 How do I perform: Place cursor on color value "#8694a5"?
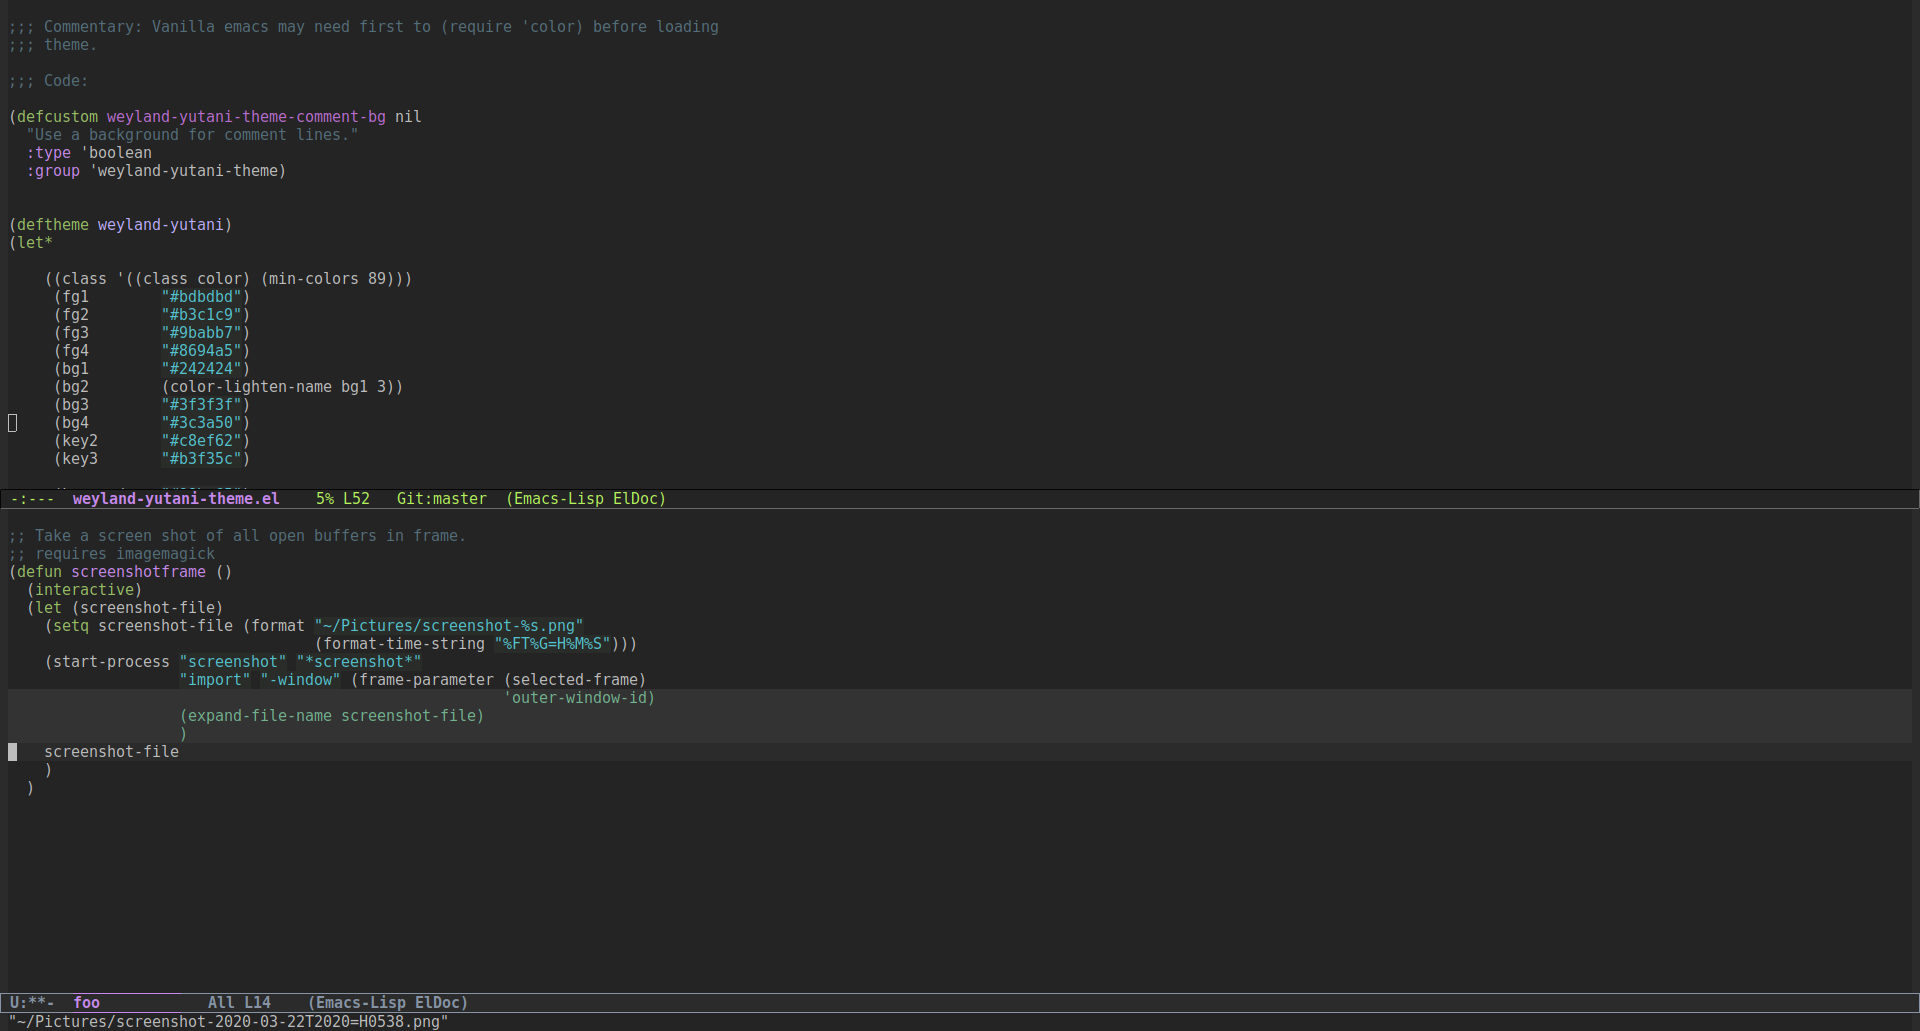point(202,350)
